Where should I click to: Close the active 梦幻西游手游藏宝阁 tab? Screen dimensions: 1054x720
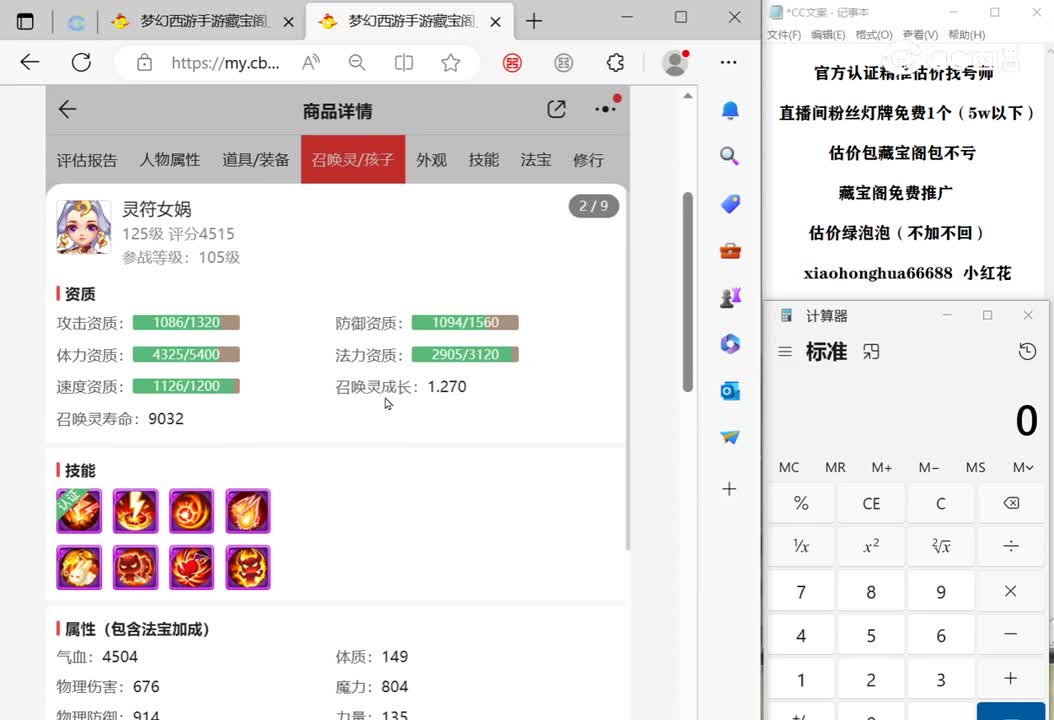pos(495,22)
